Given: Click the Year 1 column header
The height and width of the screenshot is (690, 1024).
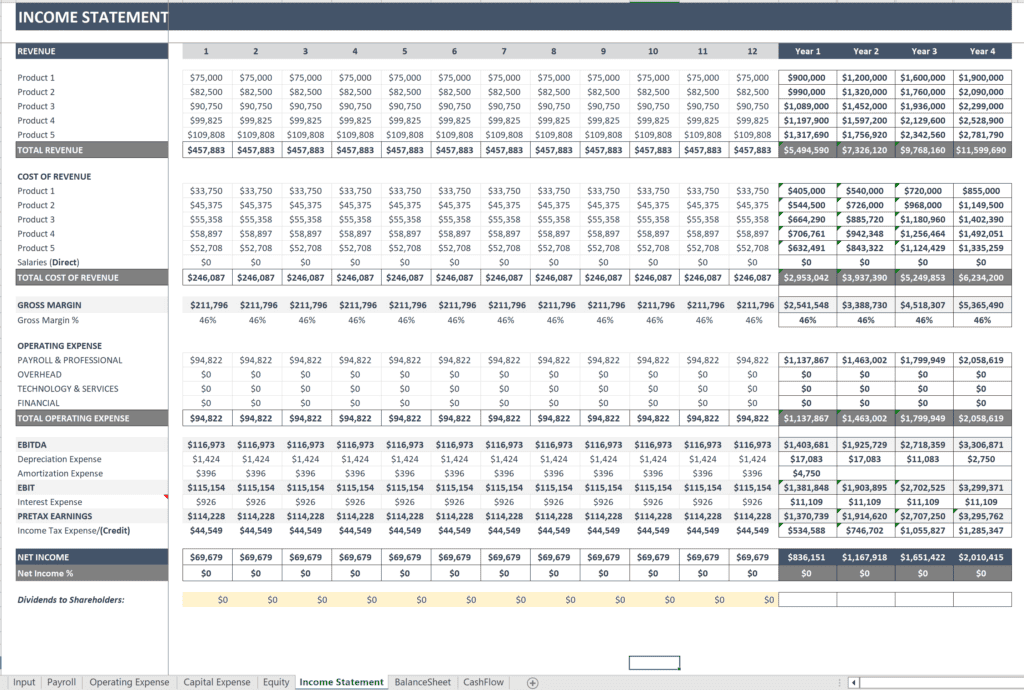Looking at the screenshot, I should click(807, 51).
